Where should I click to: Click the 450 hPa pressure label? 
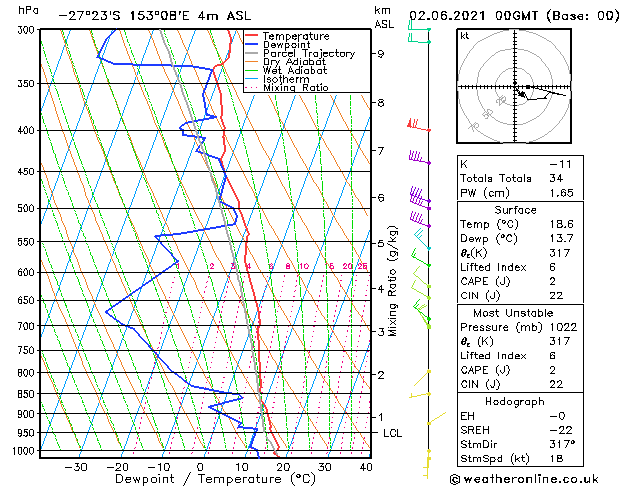click(x=28, y=172)
